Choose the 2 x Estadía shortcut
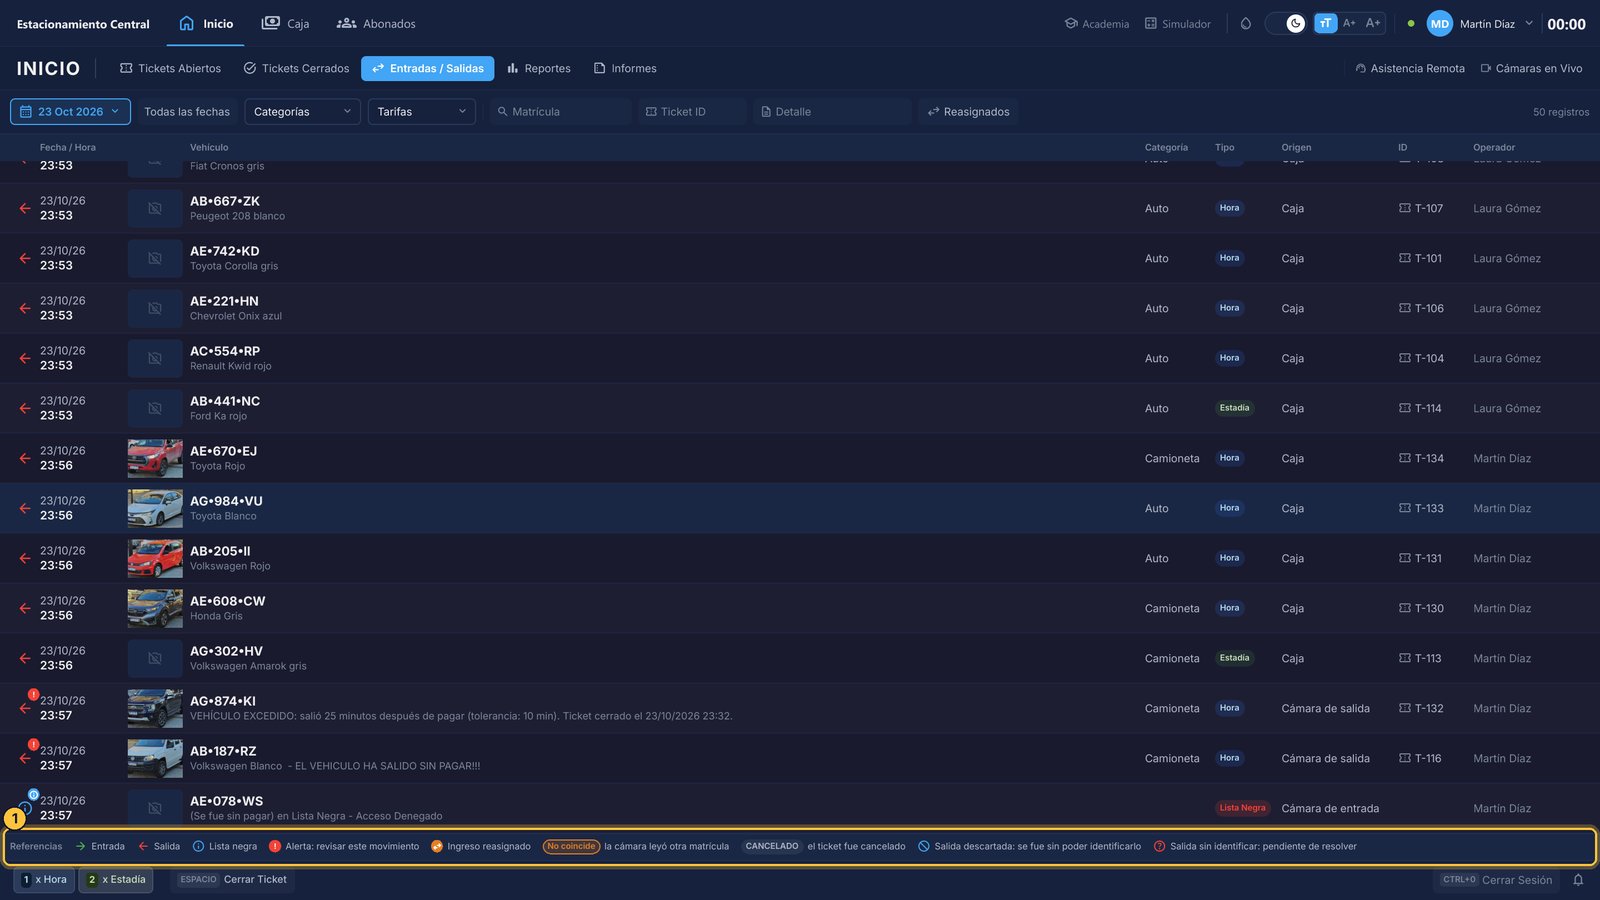The height and width of the screenshot is (900, 1600). point(116,880)
